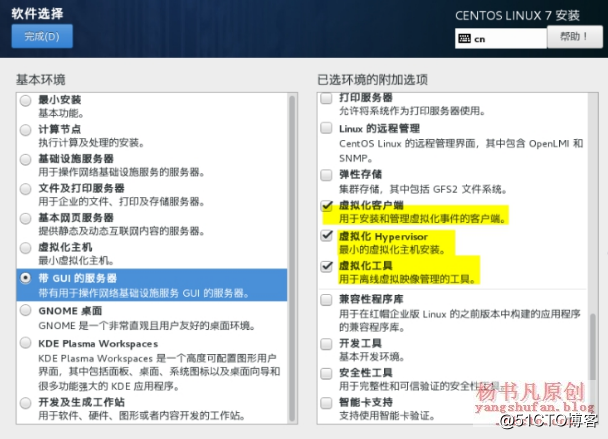Click the 已选环境的附加选项 section heading
The height and width of the screenshot is (439, 608).
click(372, 80)
